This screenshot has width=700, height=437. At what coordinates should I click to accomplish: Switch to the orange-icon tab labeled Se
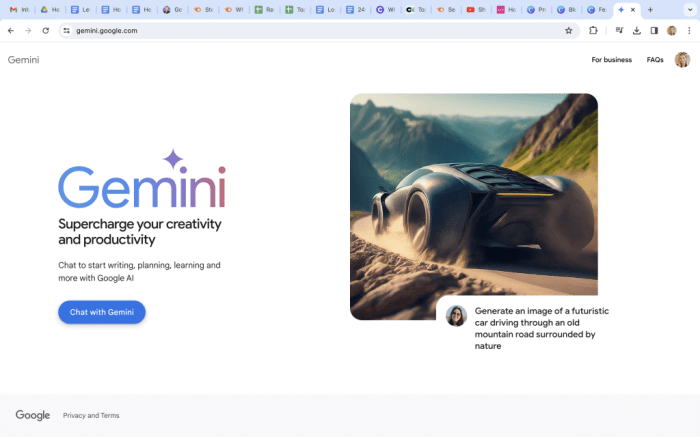(x=446, y=9)
